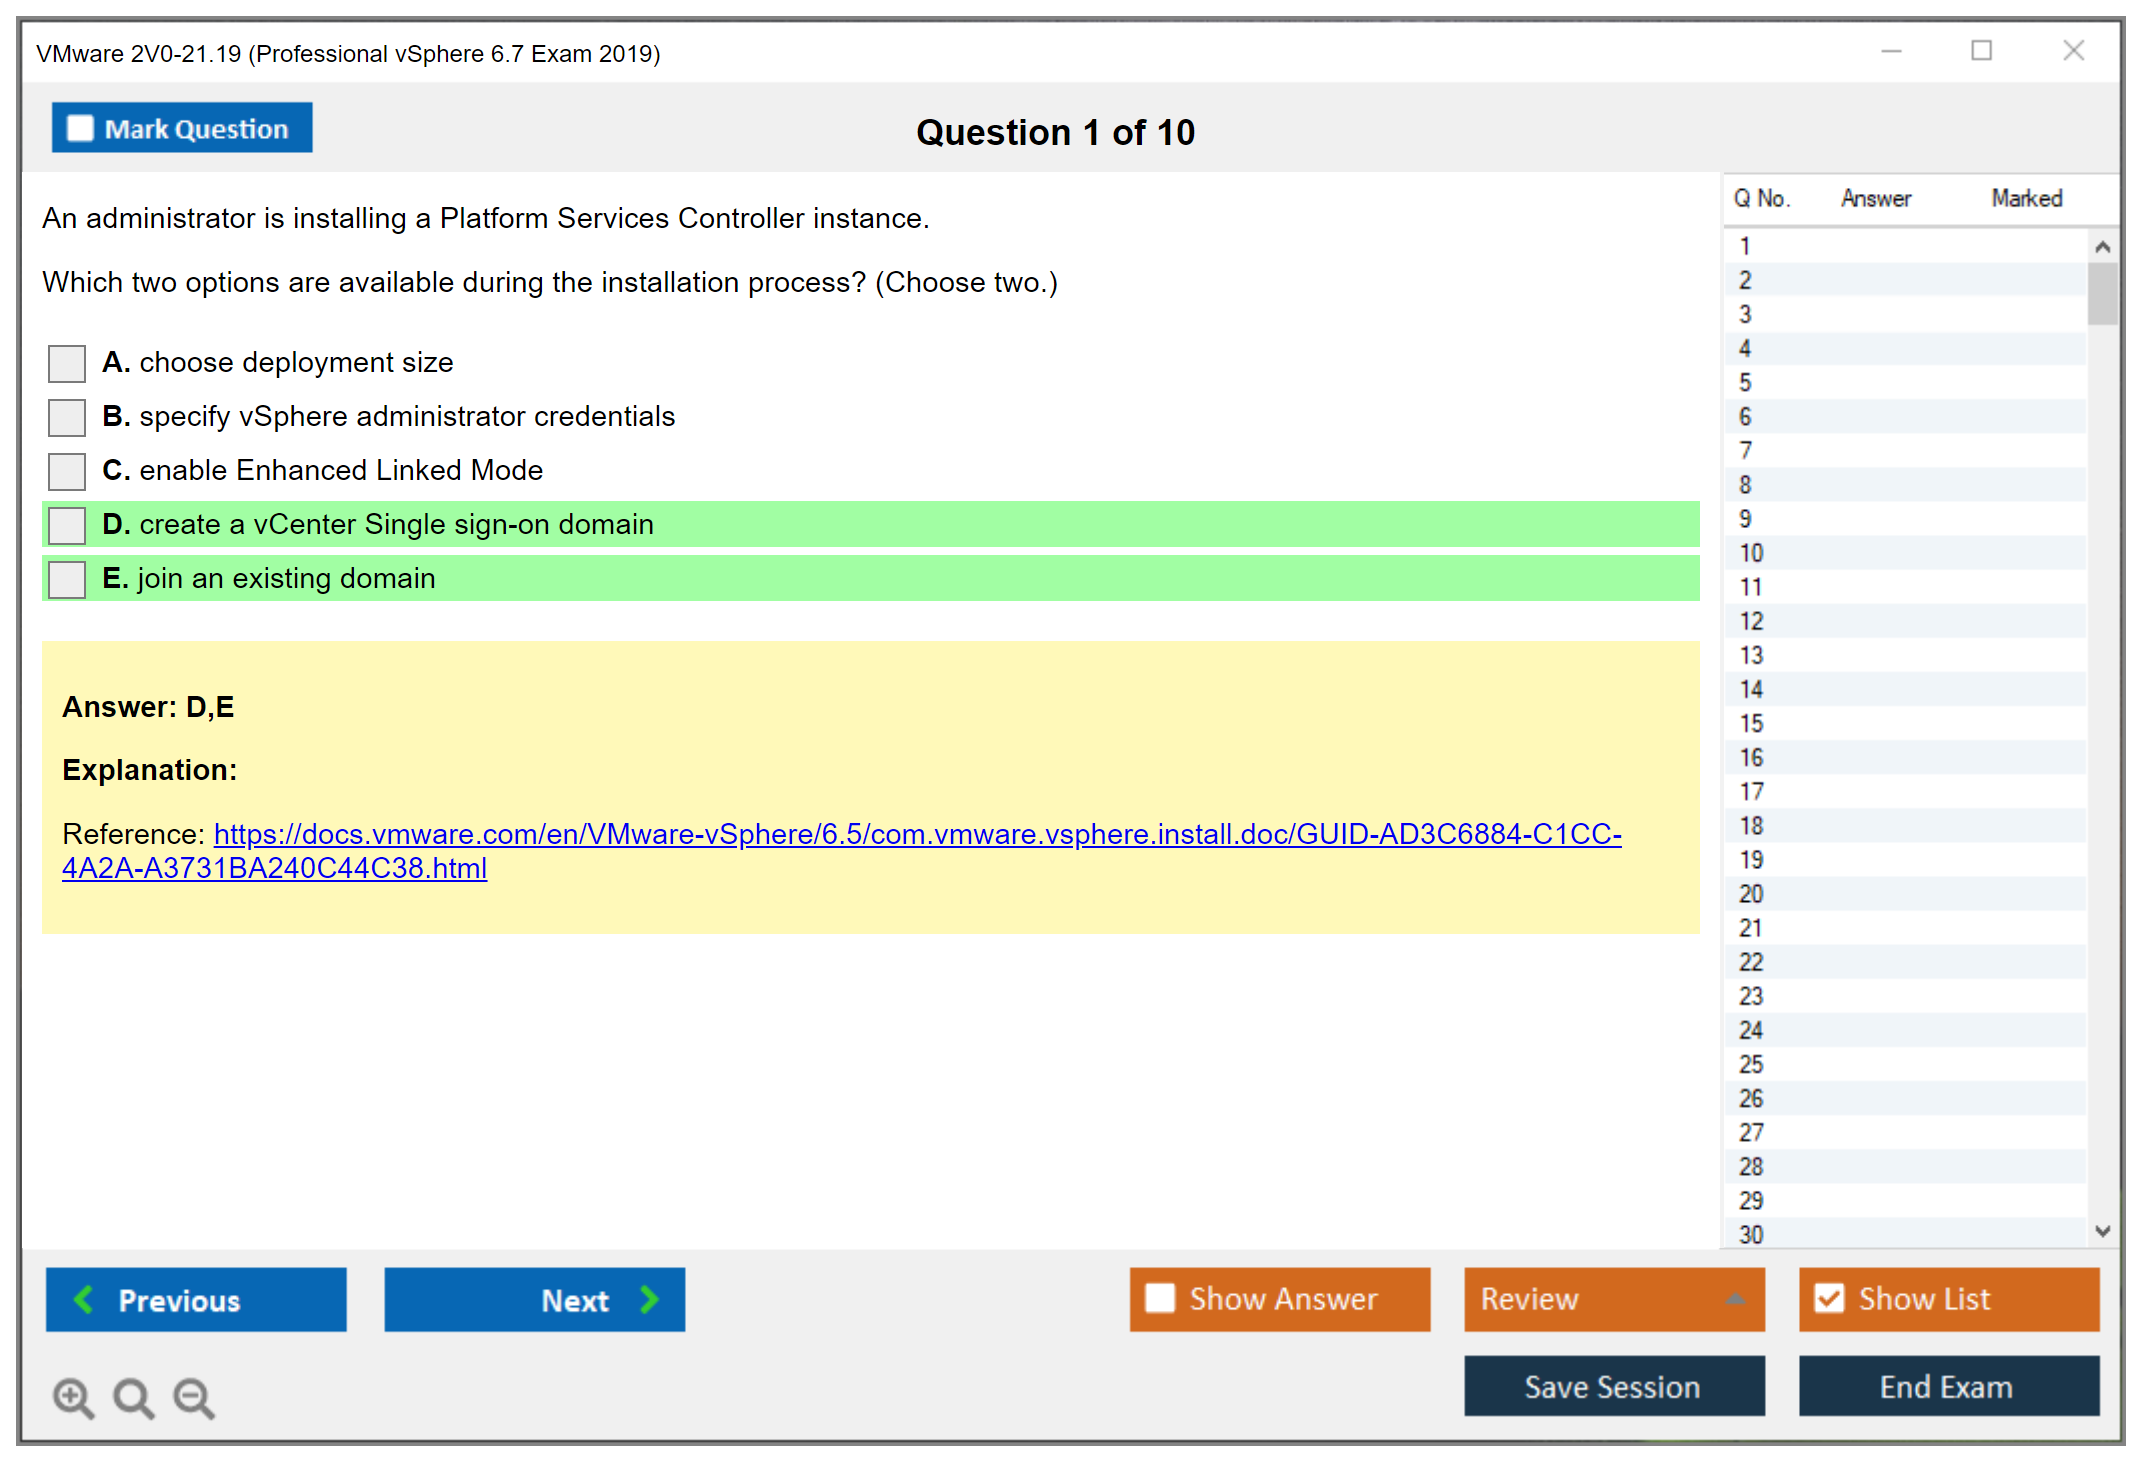Screen dimensions: 2150x1470
Task: Uncheck the Show List option
Action: click(1829, 1298)
